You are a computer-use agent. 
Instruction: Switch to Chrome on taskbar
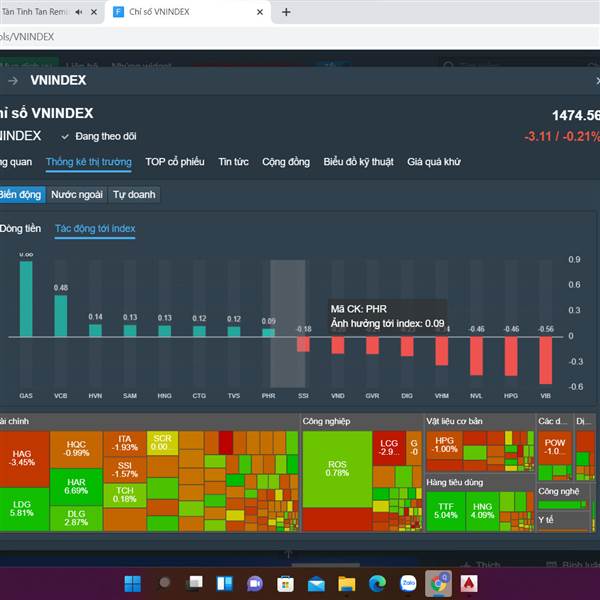pyautogui.click(x=439, y=583)
